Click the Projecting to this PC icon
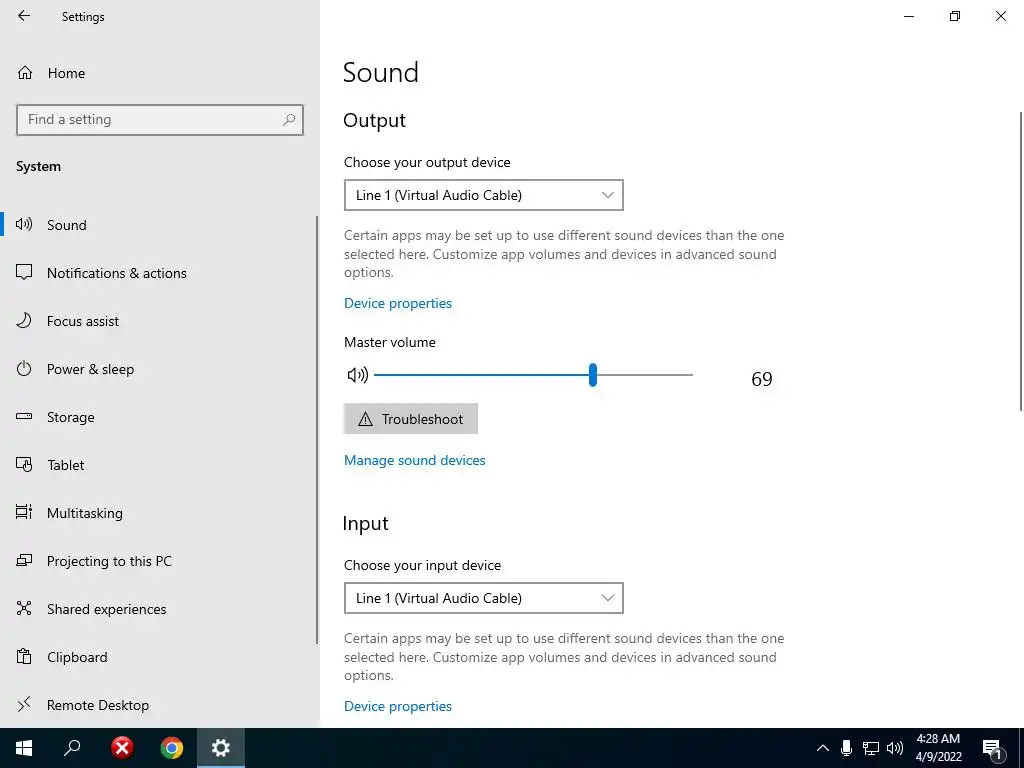This screenshot has width=1024, height=768. coord(24,560)
